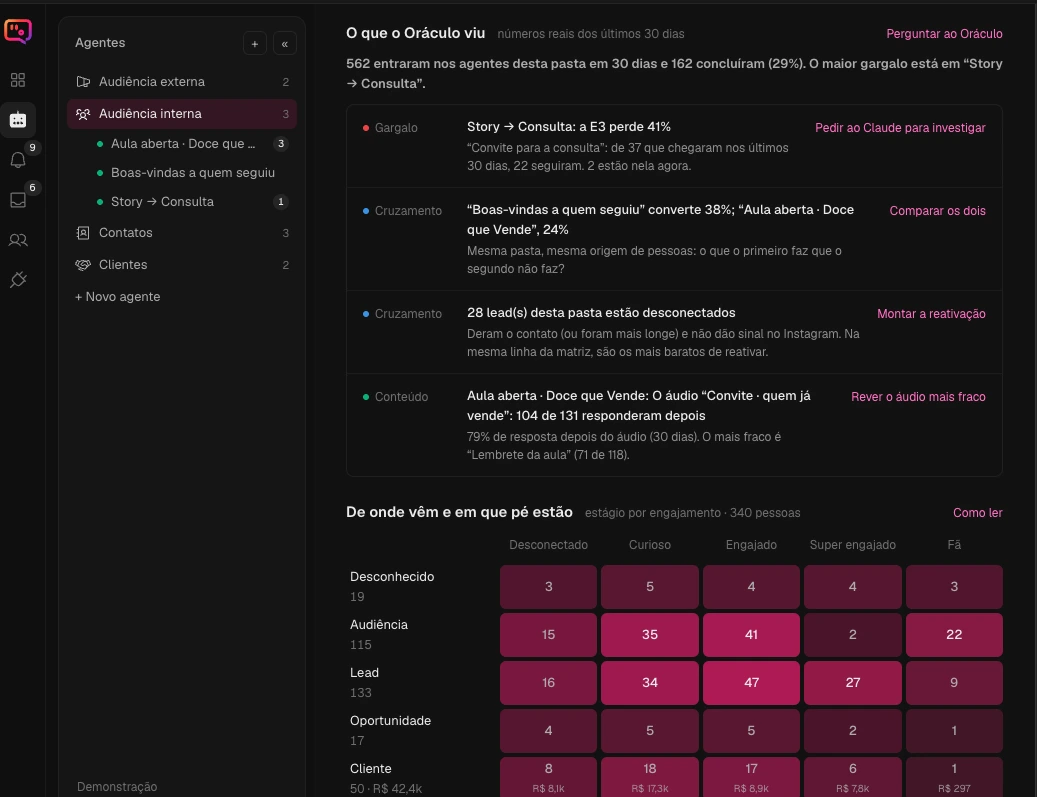Click "28 lead(s) desta pasta estão desconectados"

pyautogui.click(x=601, y=313)
